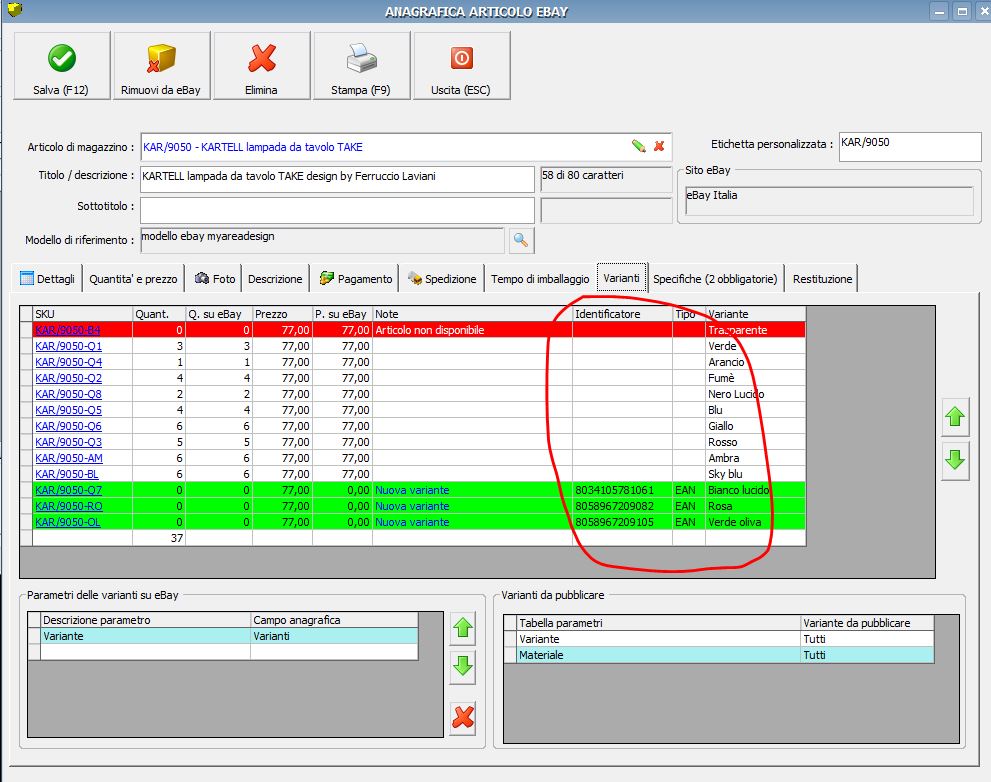Screen dimensions: 991x782
Task: Click identifier cell 8034105781061
Action: tap(623, 490)
